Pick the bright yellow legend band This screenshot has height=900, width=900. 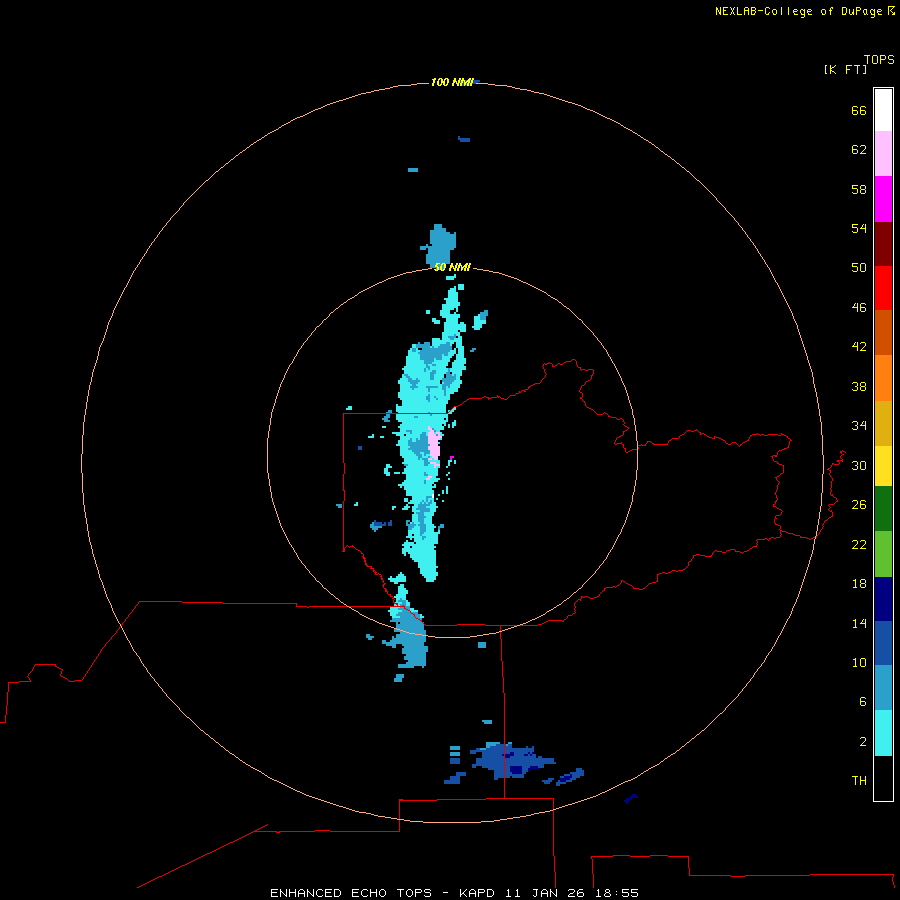tap(883, 466)
